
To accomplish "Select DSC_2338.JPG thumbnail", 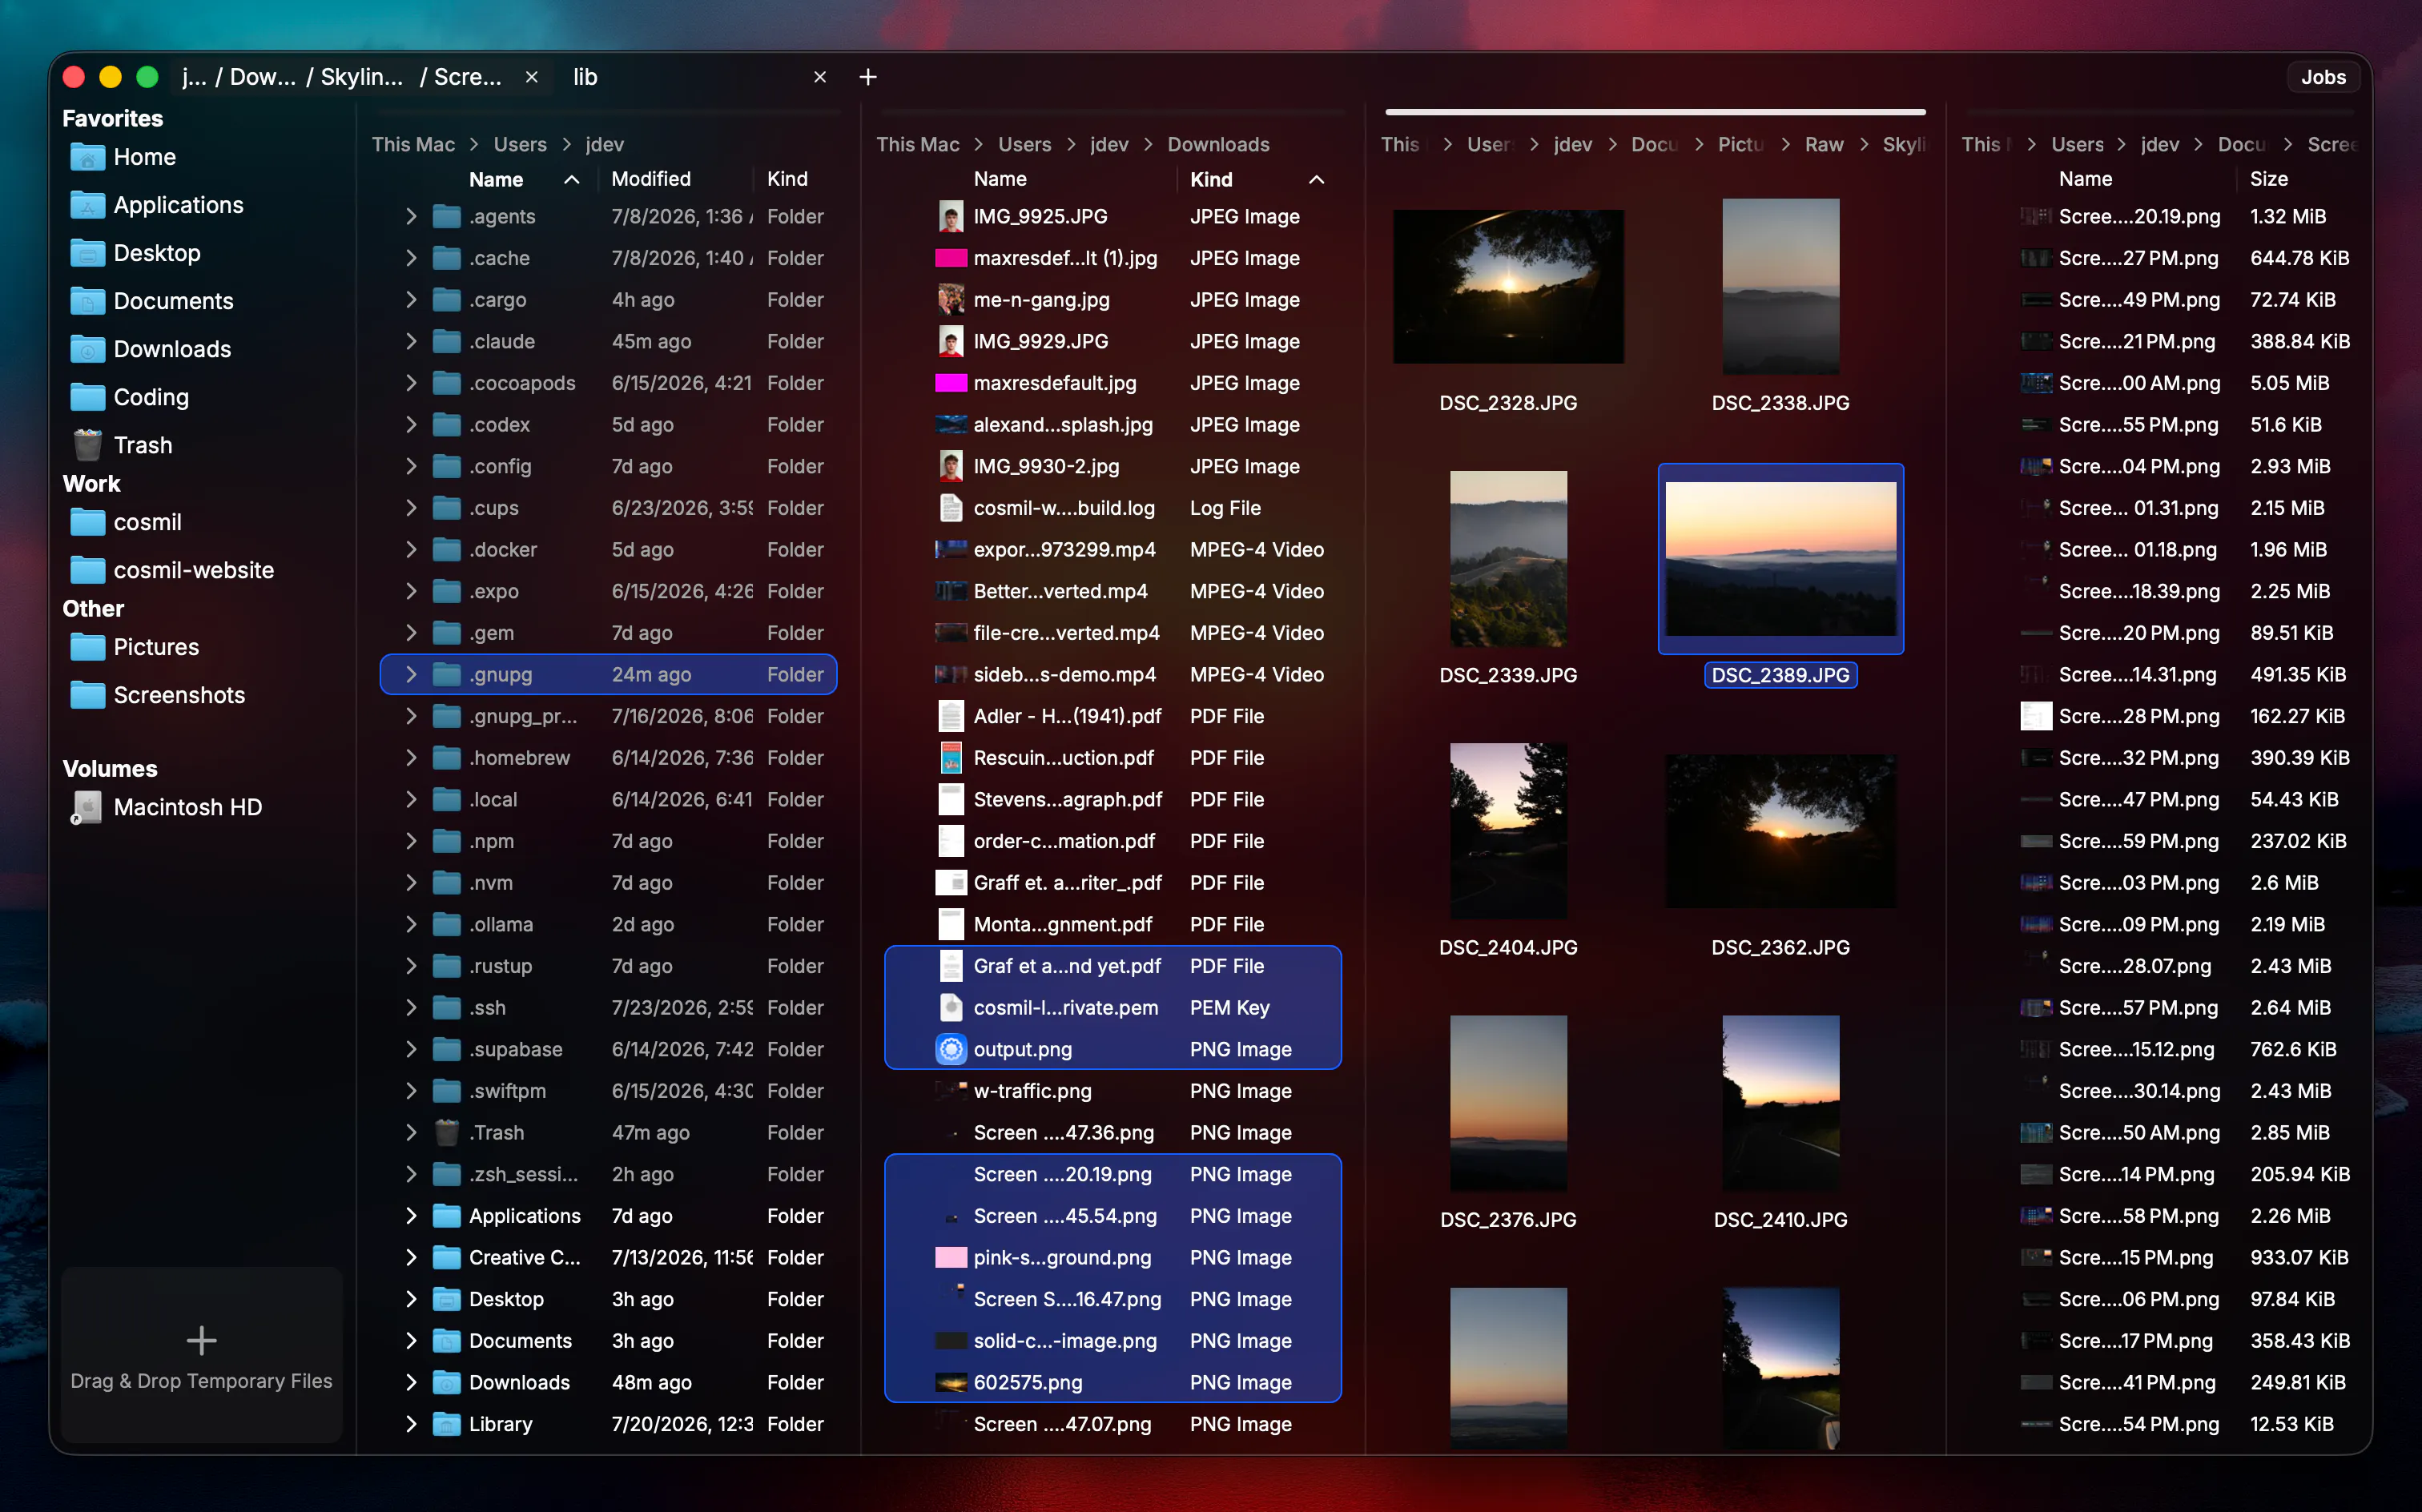I will coord(1780,286).
